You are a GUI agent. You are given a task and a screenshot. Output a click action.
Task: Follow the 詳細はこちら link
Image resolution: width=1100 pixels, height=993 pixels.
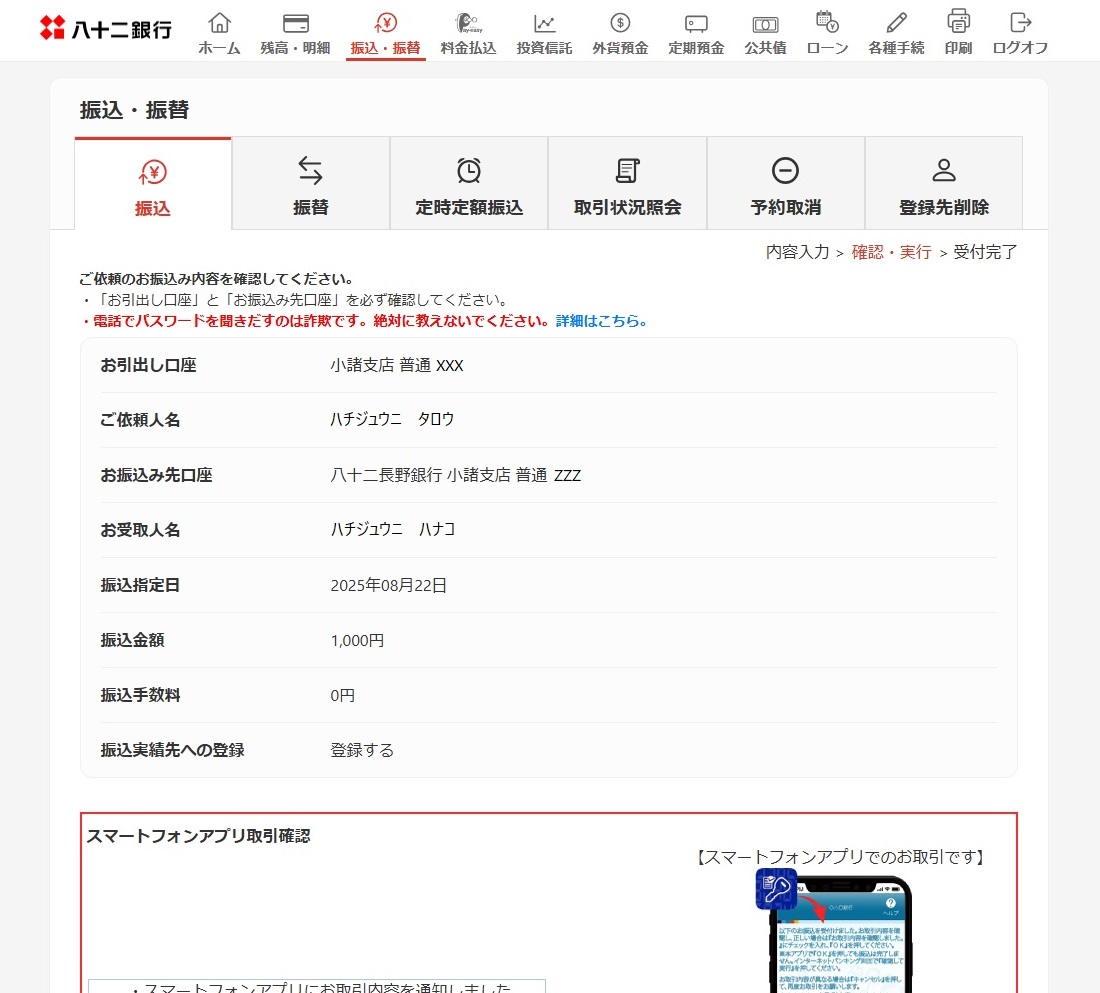602,321
